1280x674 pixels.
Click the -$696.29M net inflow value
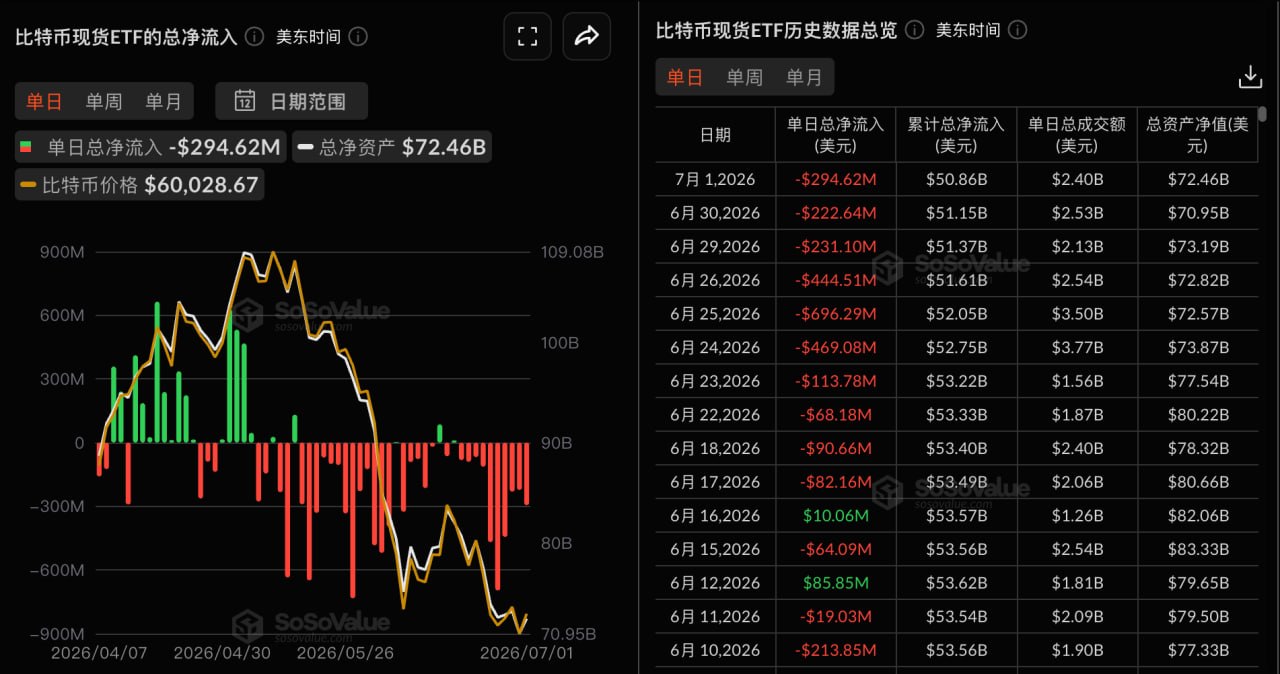pos(835,314)
